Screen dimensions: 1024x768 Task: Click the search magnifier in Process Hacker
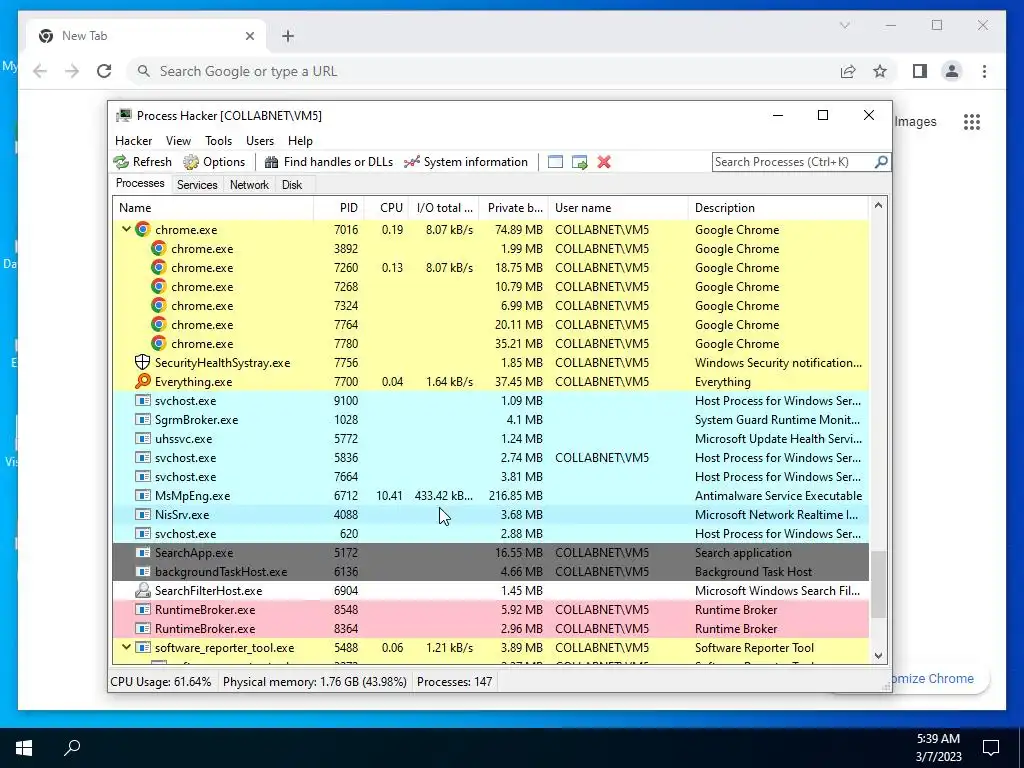tap(881, 161)
